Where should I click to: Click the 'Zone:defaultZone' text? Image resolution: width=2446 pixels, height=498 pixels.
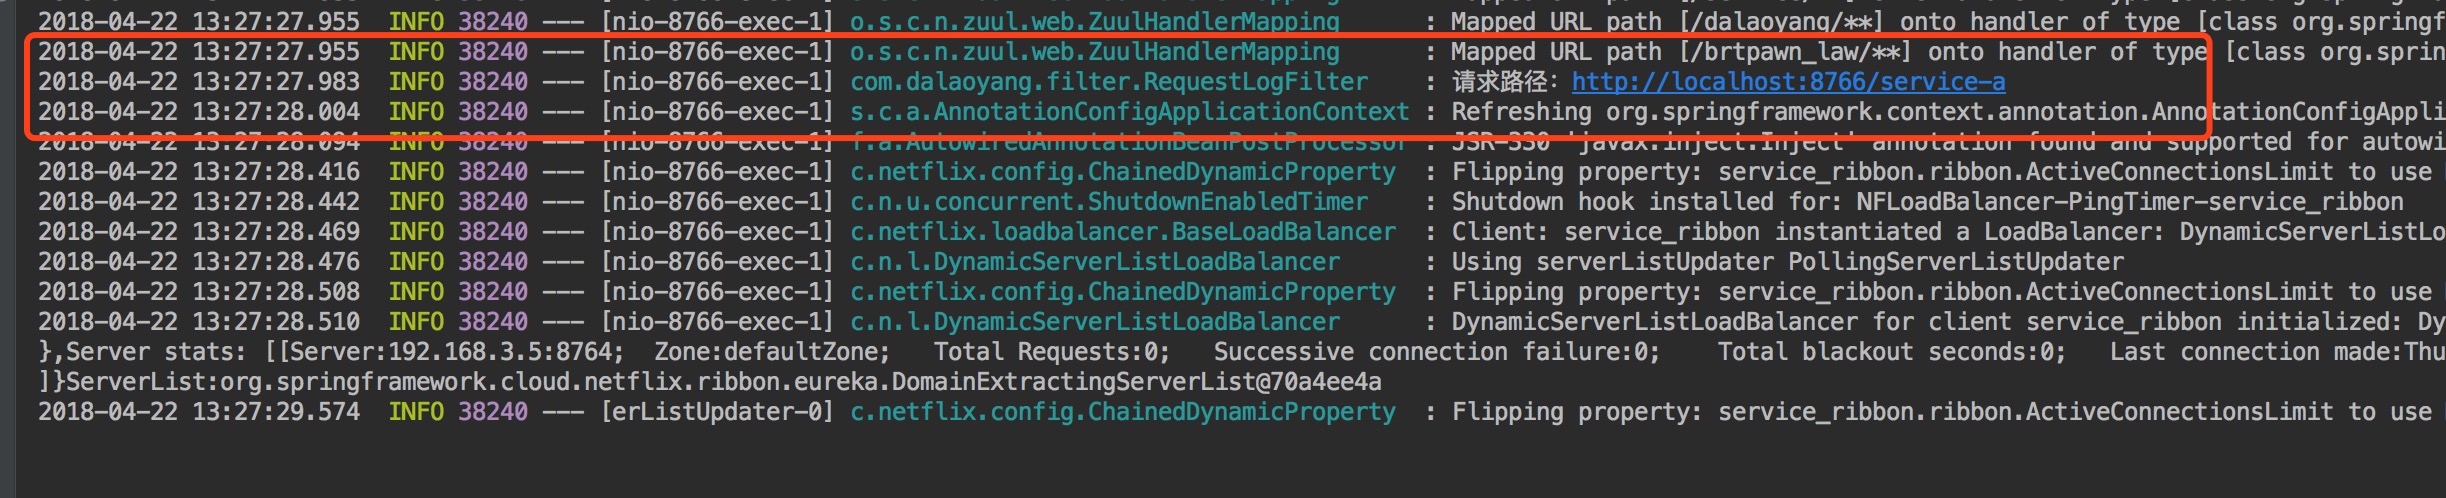(x=771, y=352)
